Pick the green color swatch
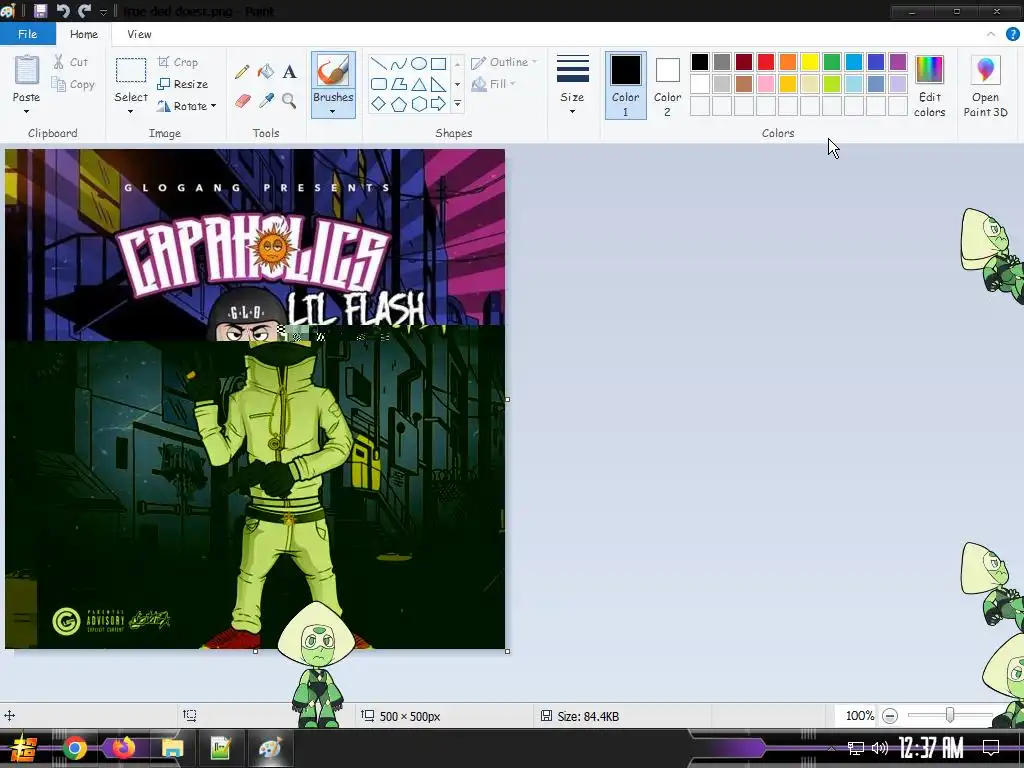 click(x=832, y=62)
